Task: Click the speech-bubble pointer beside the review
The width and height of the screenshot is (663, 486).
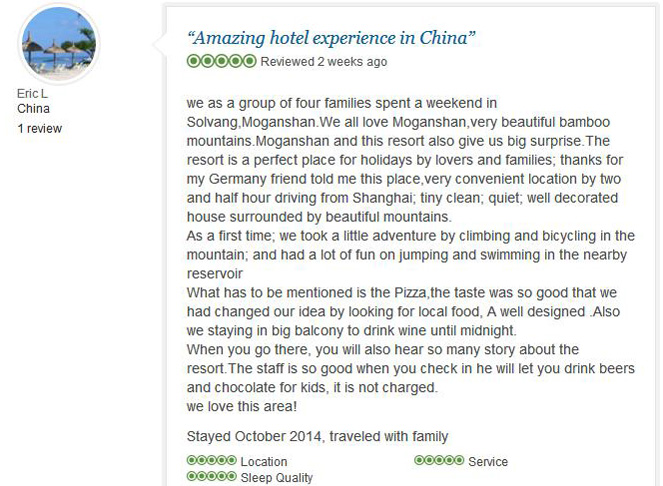Action: 160,44
